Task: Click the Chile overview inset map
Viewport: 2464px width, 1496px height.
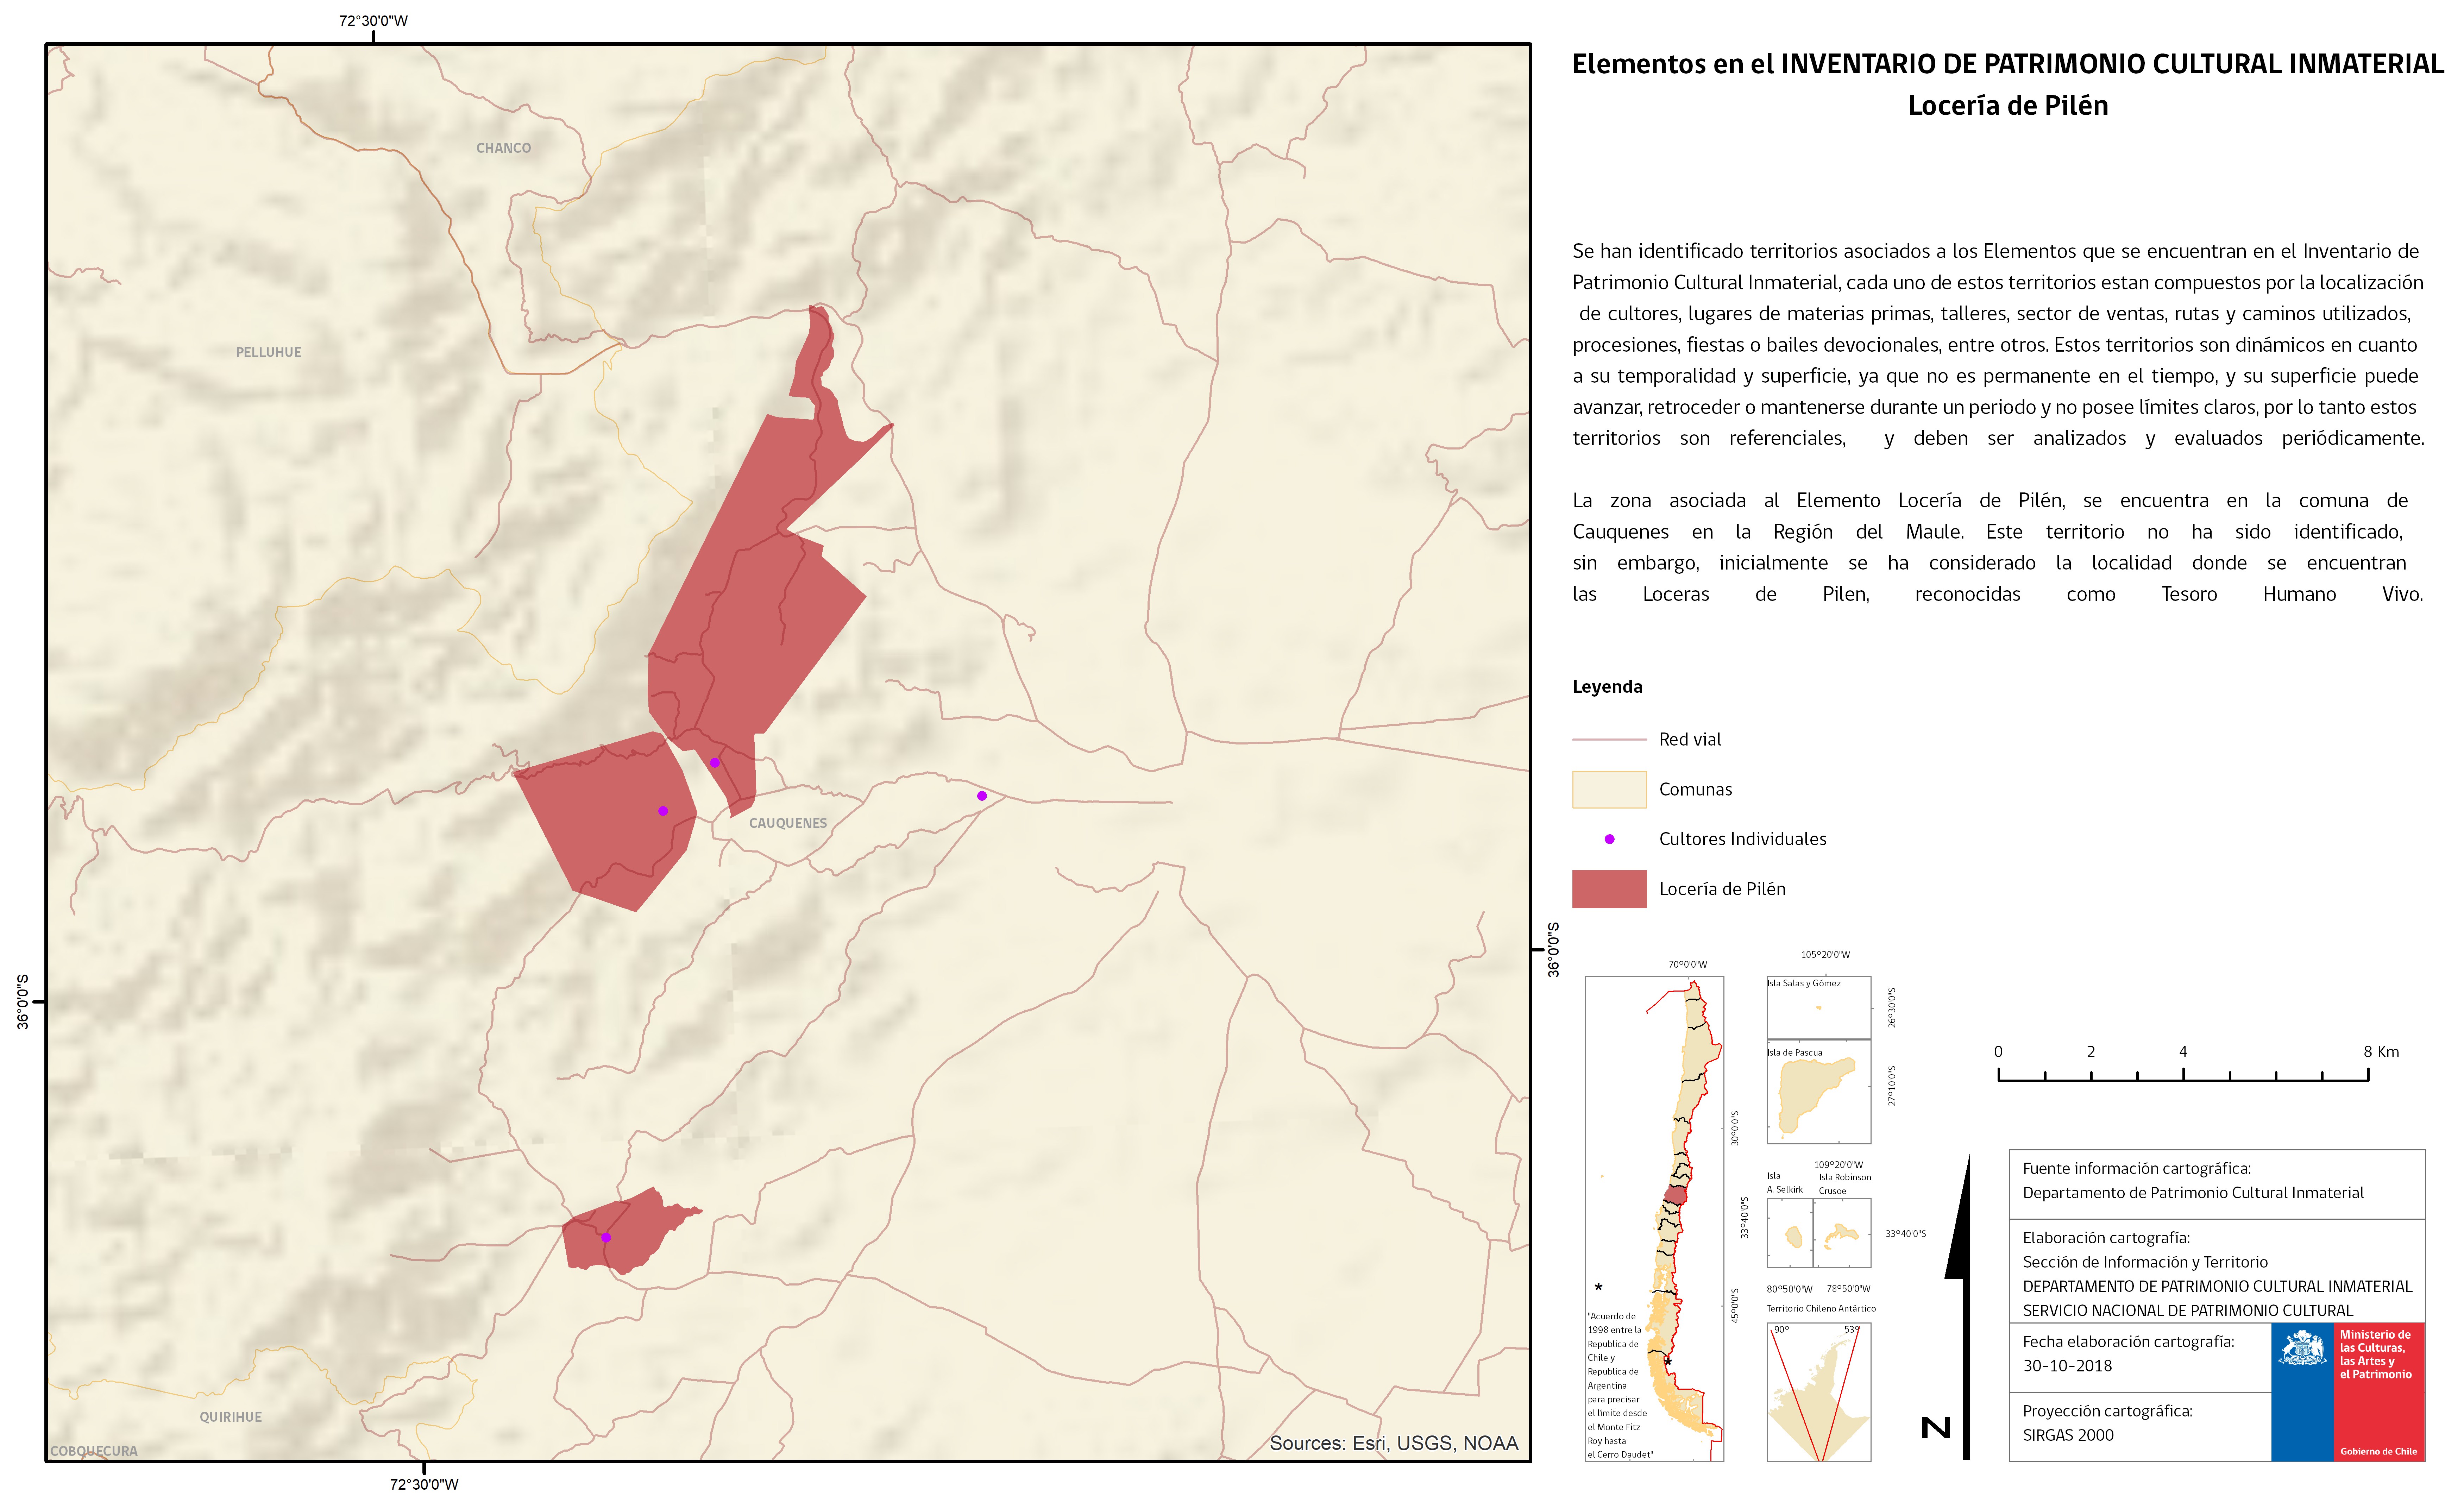Action: [1654, 1219]
